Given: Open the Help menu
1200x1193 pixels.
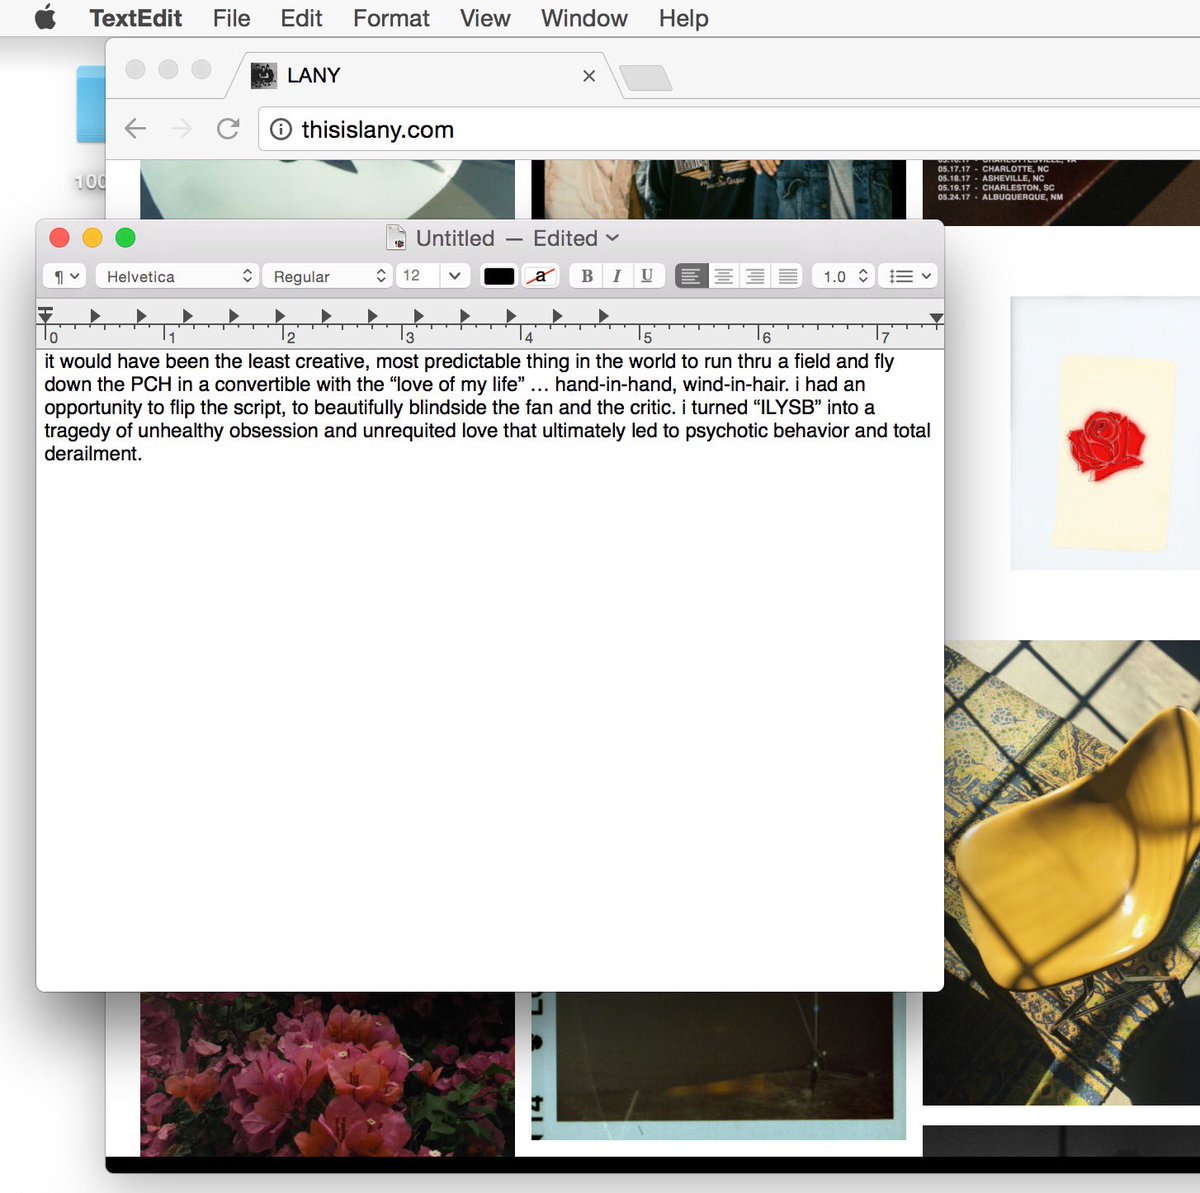Looking at the screenshot, I should [x=683, y=18].
